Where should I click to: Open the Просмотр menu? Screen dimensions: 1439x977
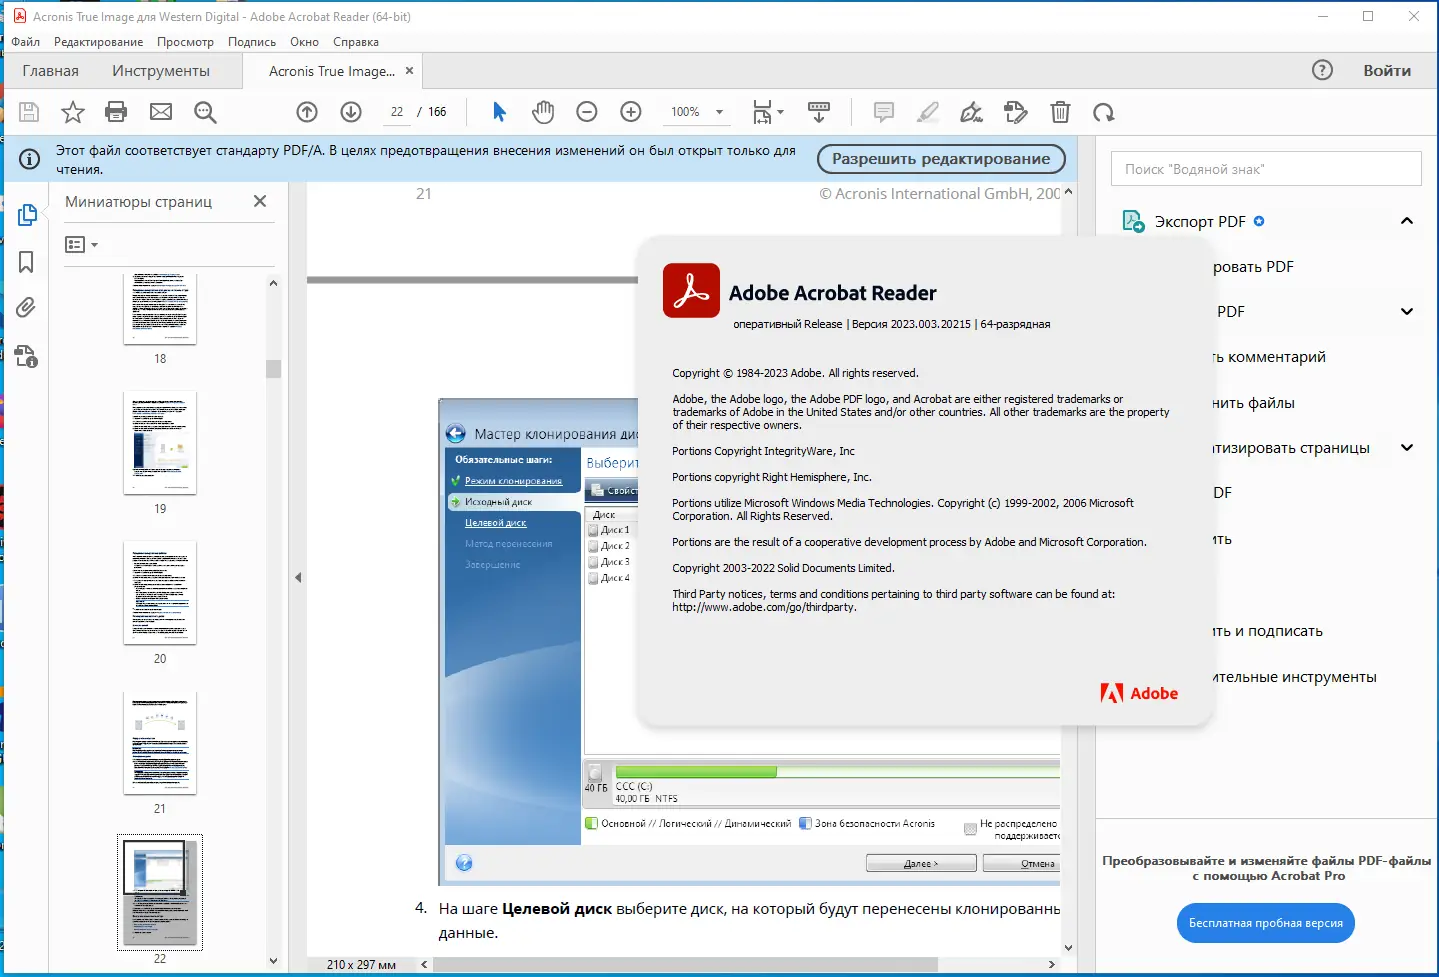185,42
